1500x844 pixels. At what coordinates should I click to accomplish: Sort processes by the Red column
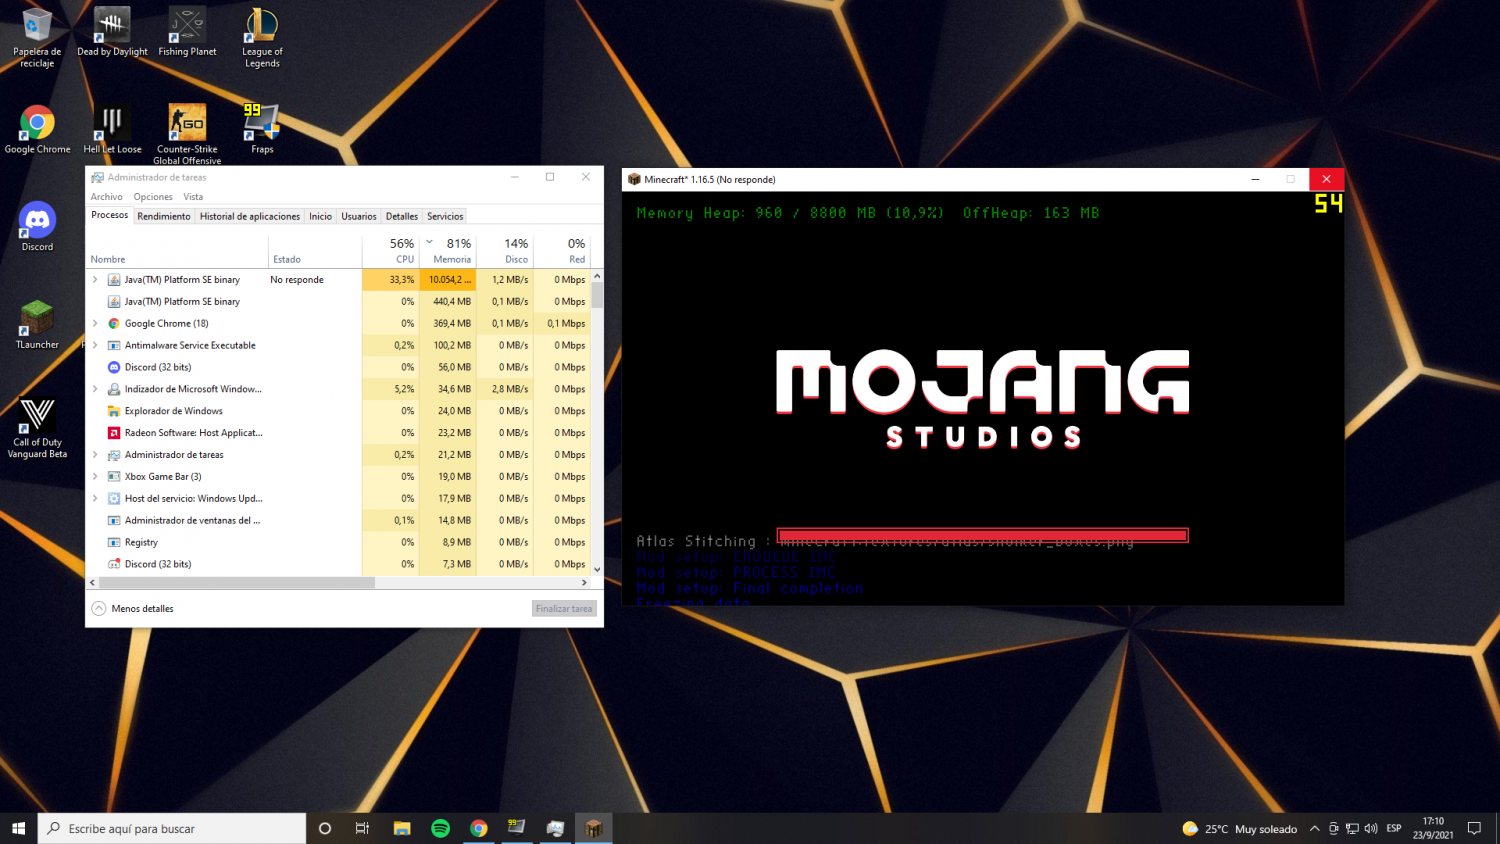562,250
